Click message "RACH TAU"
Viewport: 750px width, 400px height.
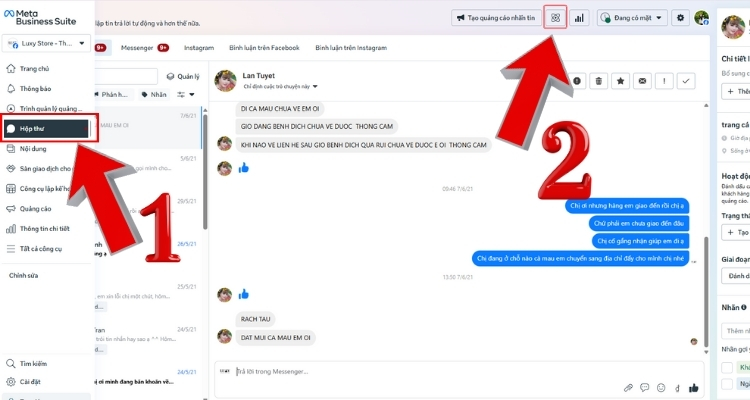coord(255,319)
